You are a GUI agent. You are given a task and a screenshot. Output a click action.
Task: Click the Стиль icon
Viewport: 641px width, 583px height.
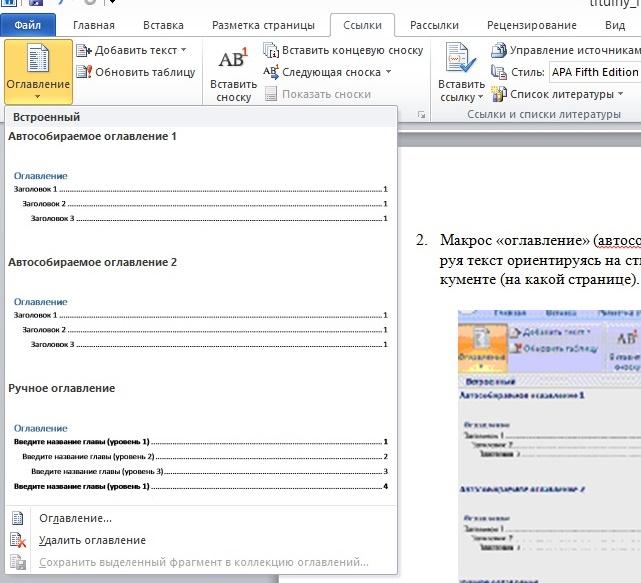[x=499, y=72]
